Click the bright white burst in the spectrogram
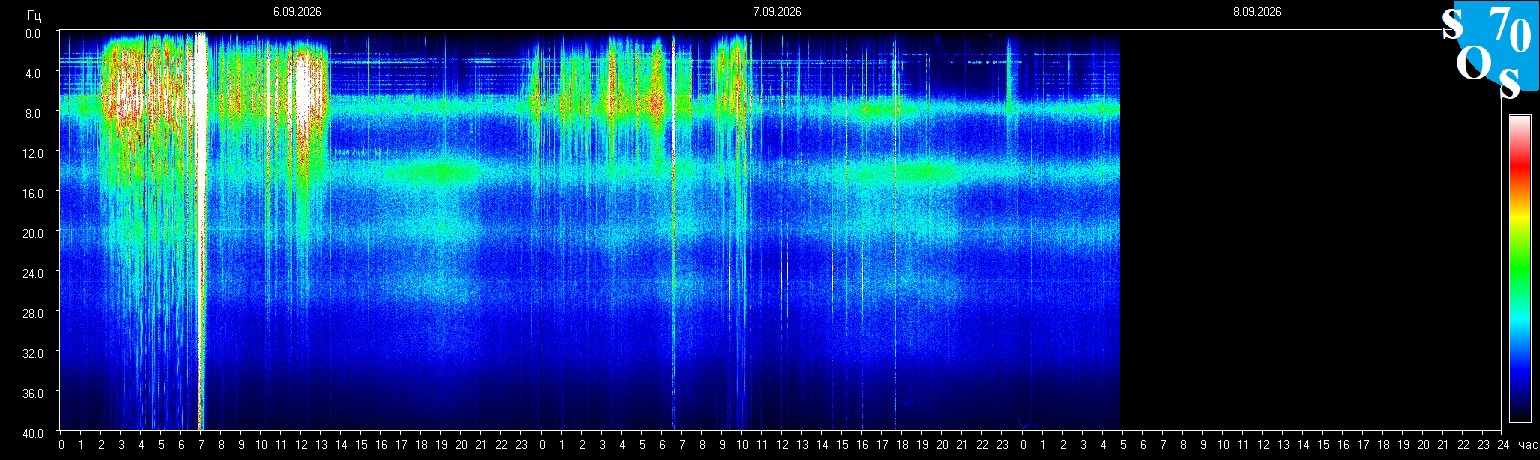1540x460 pixels. (201, 230)
